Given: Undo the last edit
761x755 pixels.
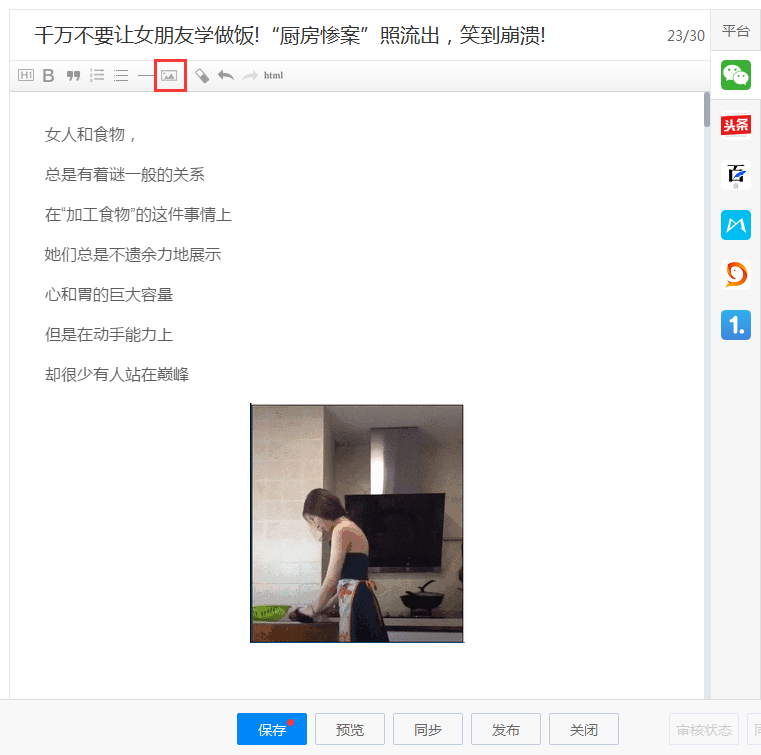Looking at the screenshot, I should tap(226, 75).
